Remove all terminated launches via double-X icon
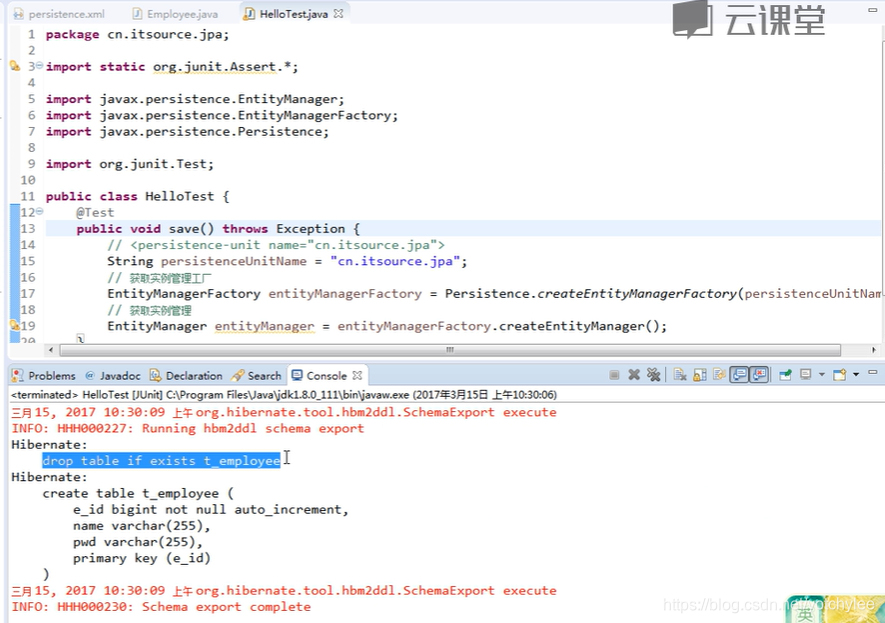Image resolution: width=885 pixels, height=623 pixels. pyautogui.click(x=654, y=375)
